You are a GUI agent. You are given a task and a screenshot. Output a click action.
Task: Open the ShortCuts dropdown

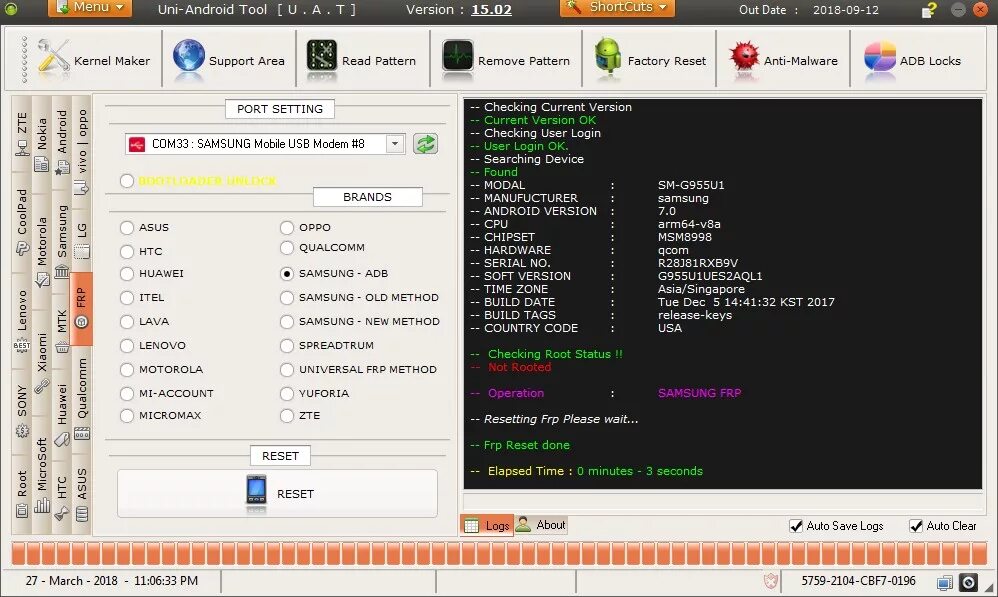(x=617, y=8)
